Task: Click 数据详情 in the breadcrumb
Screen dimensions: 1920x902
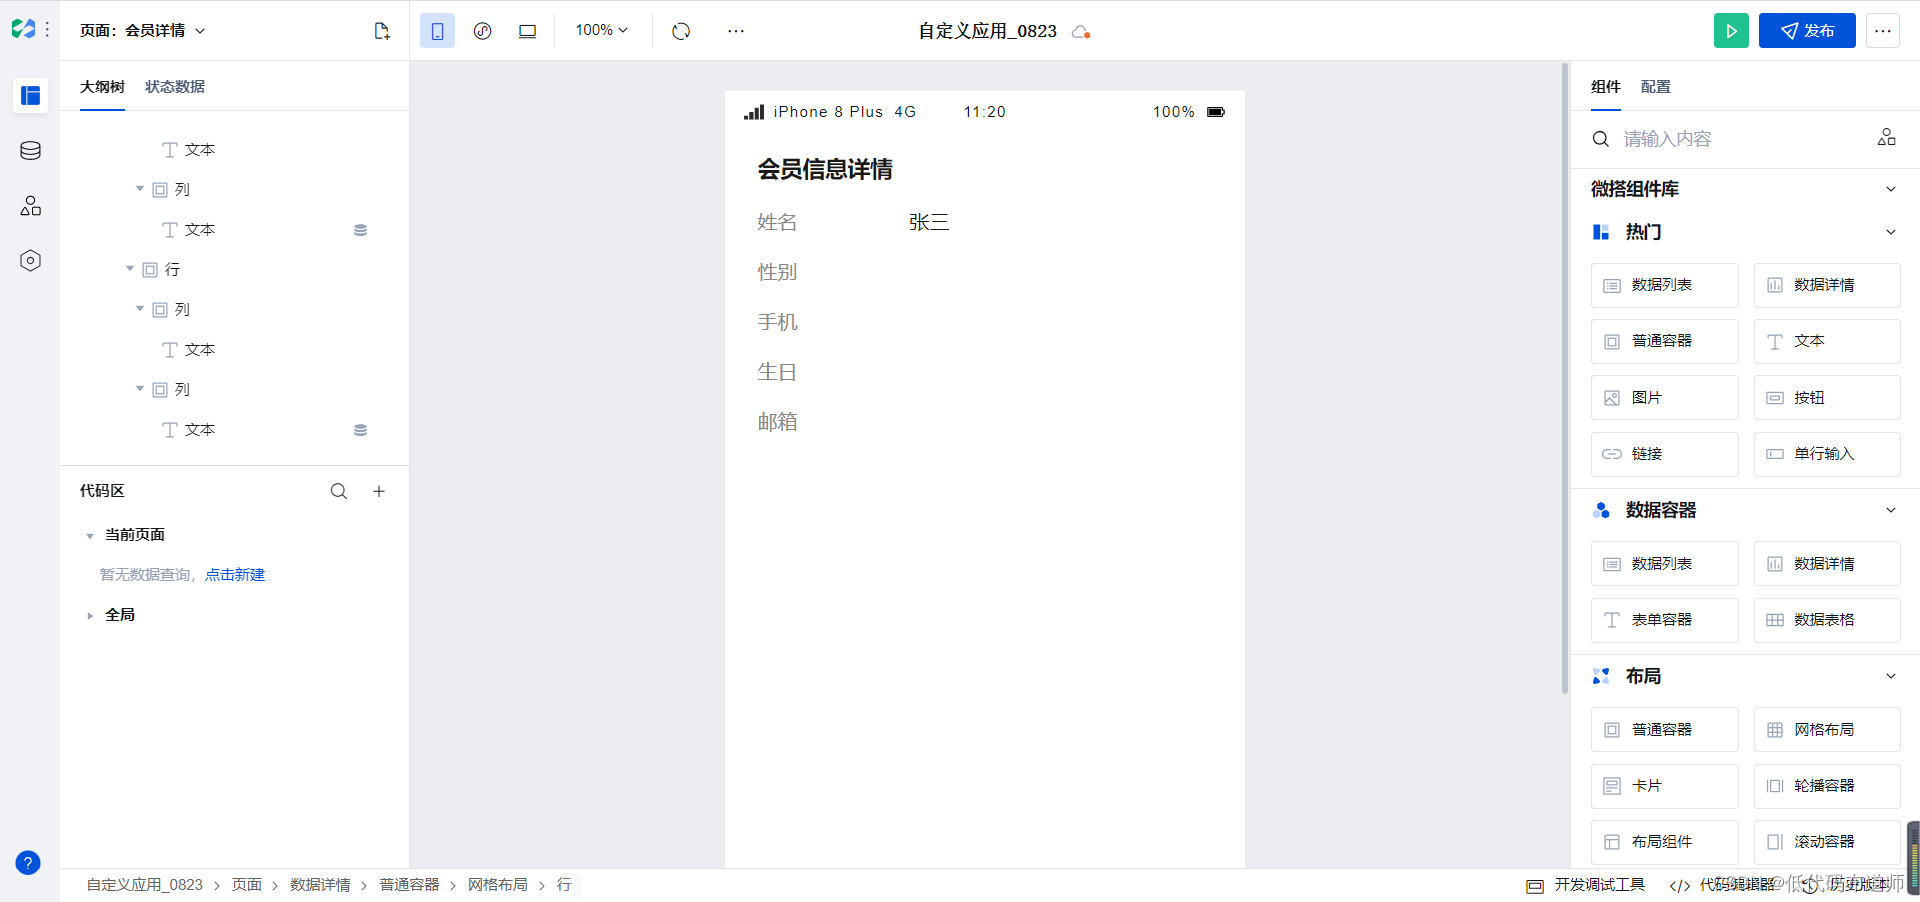Action: tap(320, 885)
